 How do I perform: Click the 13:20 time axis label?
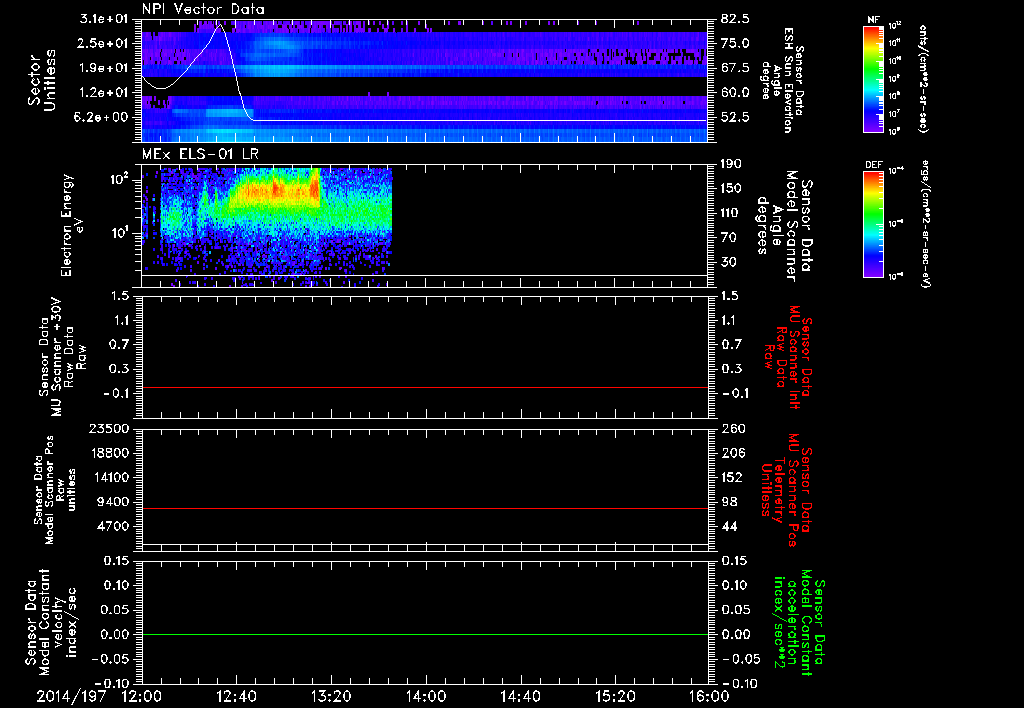(331, 696)
